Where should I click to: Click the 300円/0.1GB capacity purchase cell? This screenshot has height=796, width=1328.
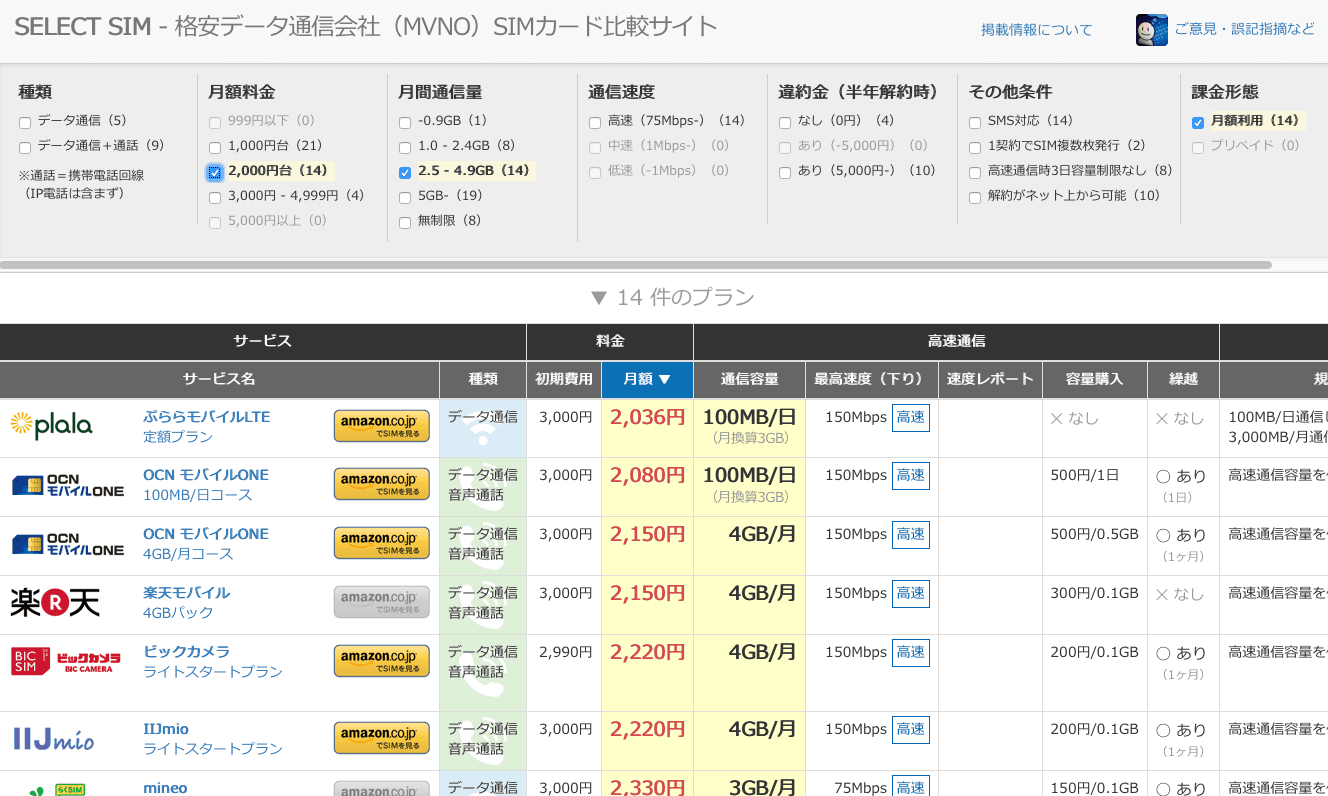pyautogui.click(x=1095, y=605)
